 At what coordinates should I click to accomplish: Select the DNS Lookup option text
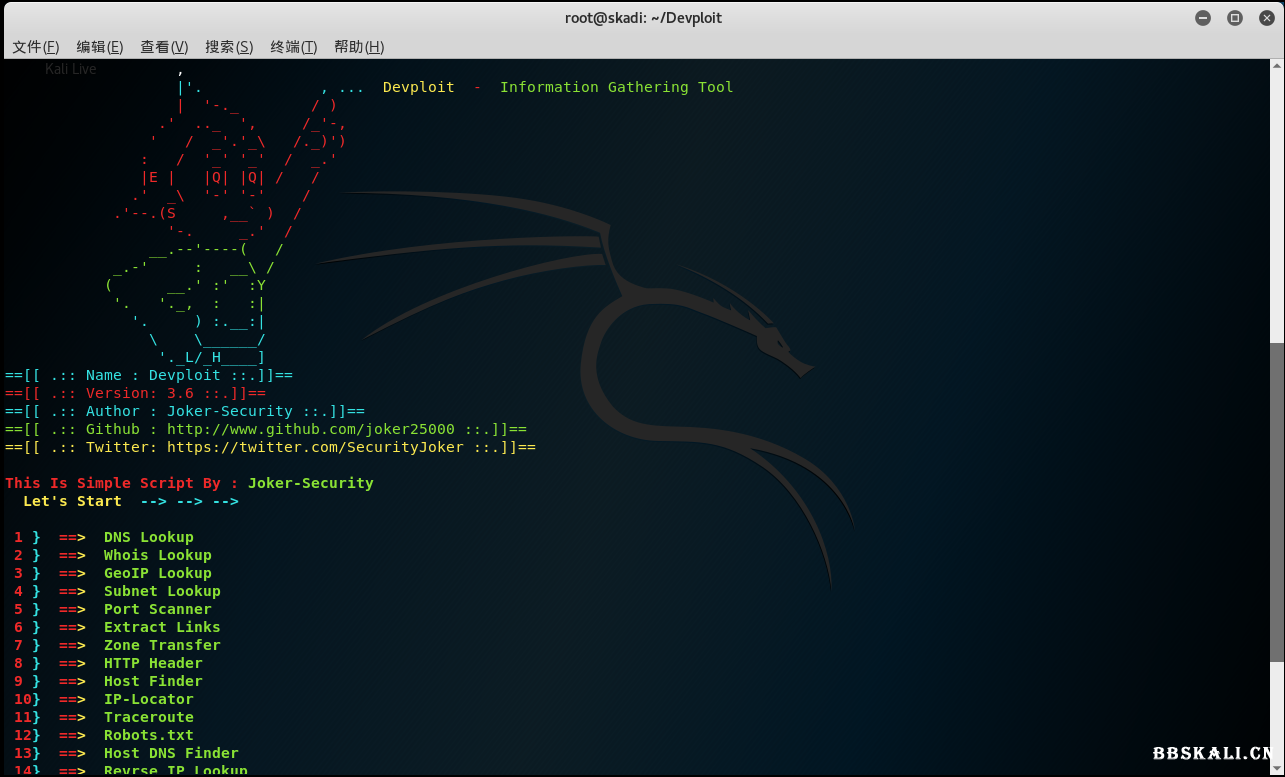pyautogui.click(x=148, y=537)
